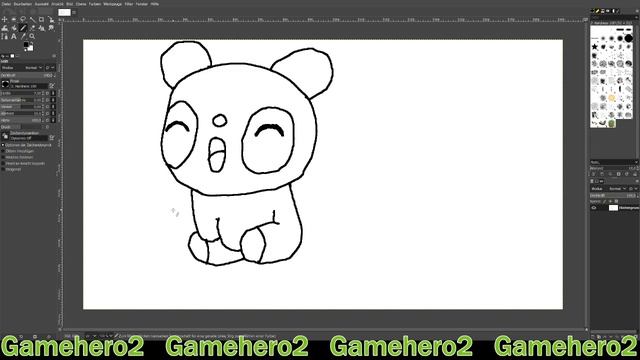Adjust the brush Härte slider
The image size is (640, 360).
pyautogui.click(x=22, y=120)
